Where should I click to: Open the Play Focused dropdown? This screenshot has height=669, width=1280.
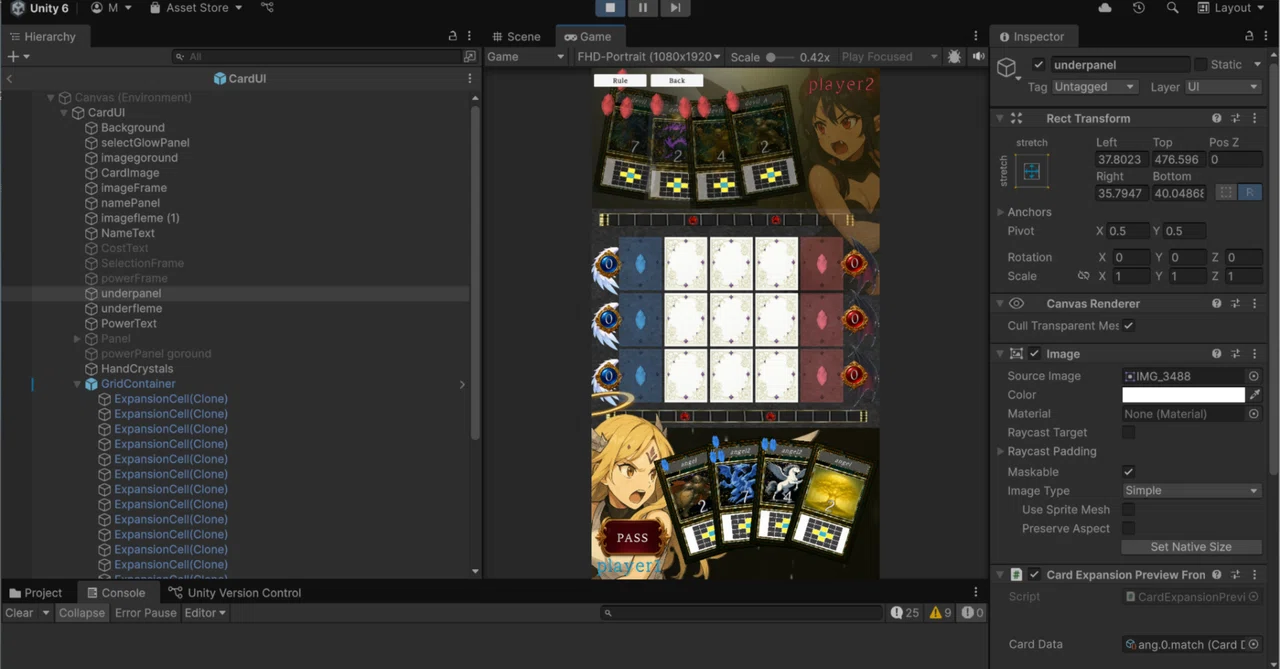click(888, 57)
